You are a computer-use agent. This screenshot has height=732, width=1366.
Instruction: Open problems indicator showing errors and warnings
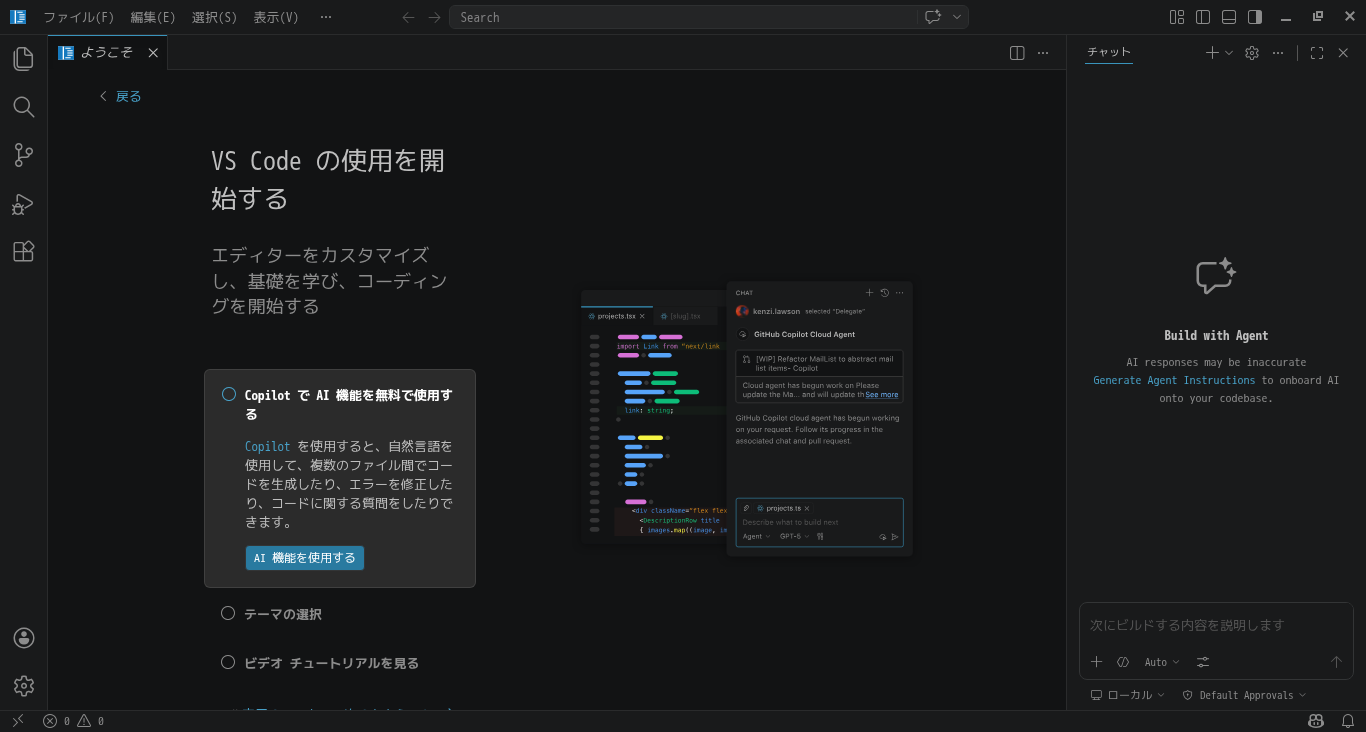74,721
